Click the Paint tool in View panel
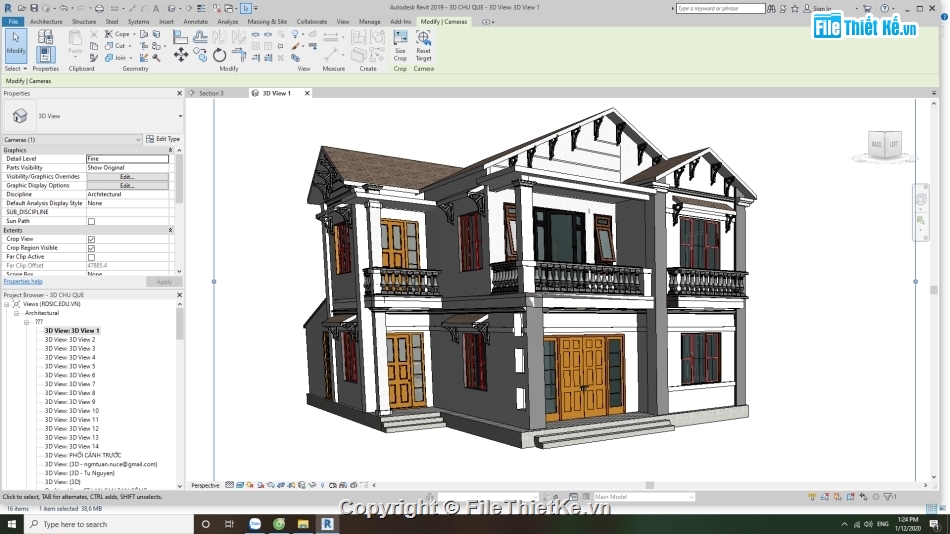 point(296,46)
